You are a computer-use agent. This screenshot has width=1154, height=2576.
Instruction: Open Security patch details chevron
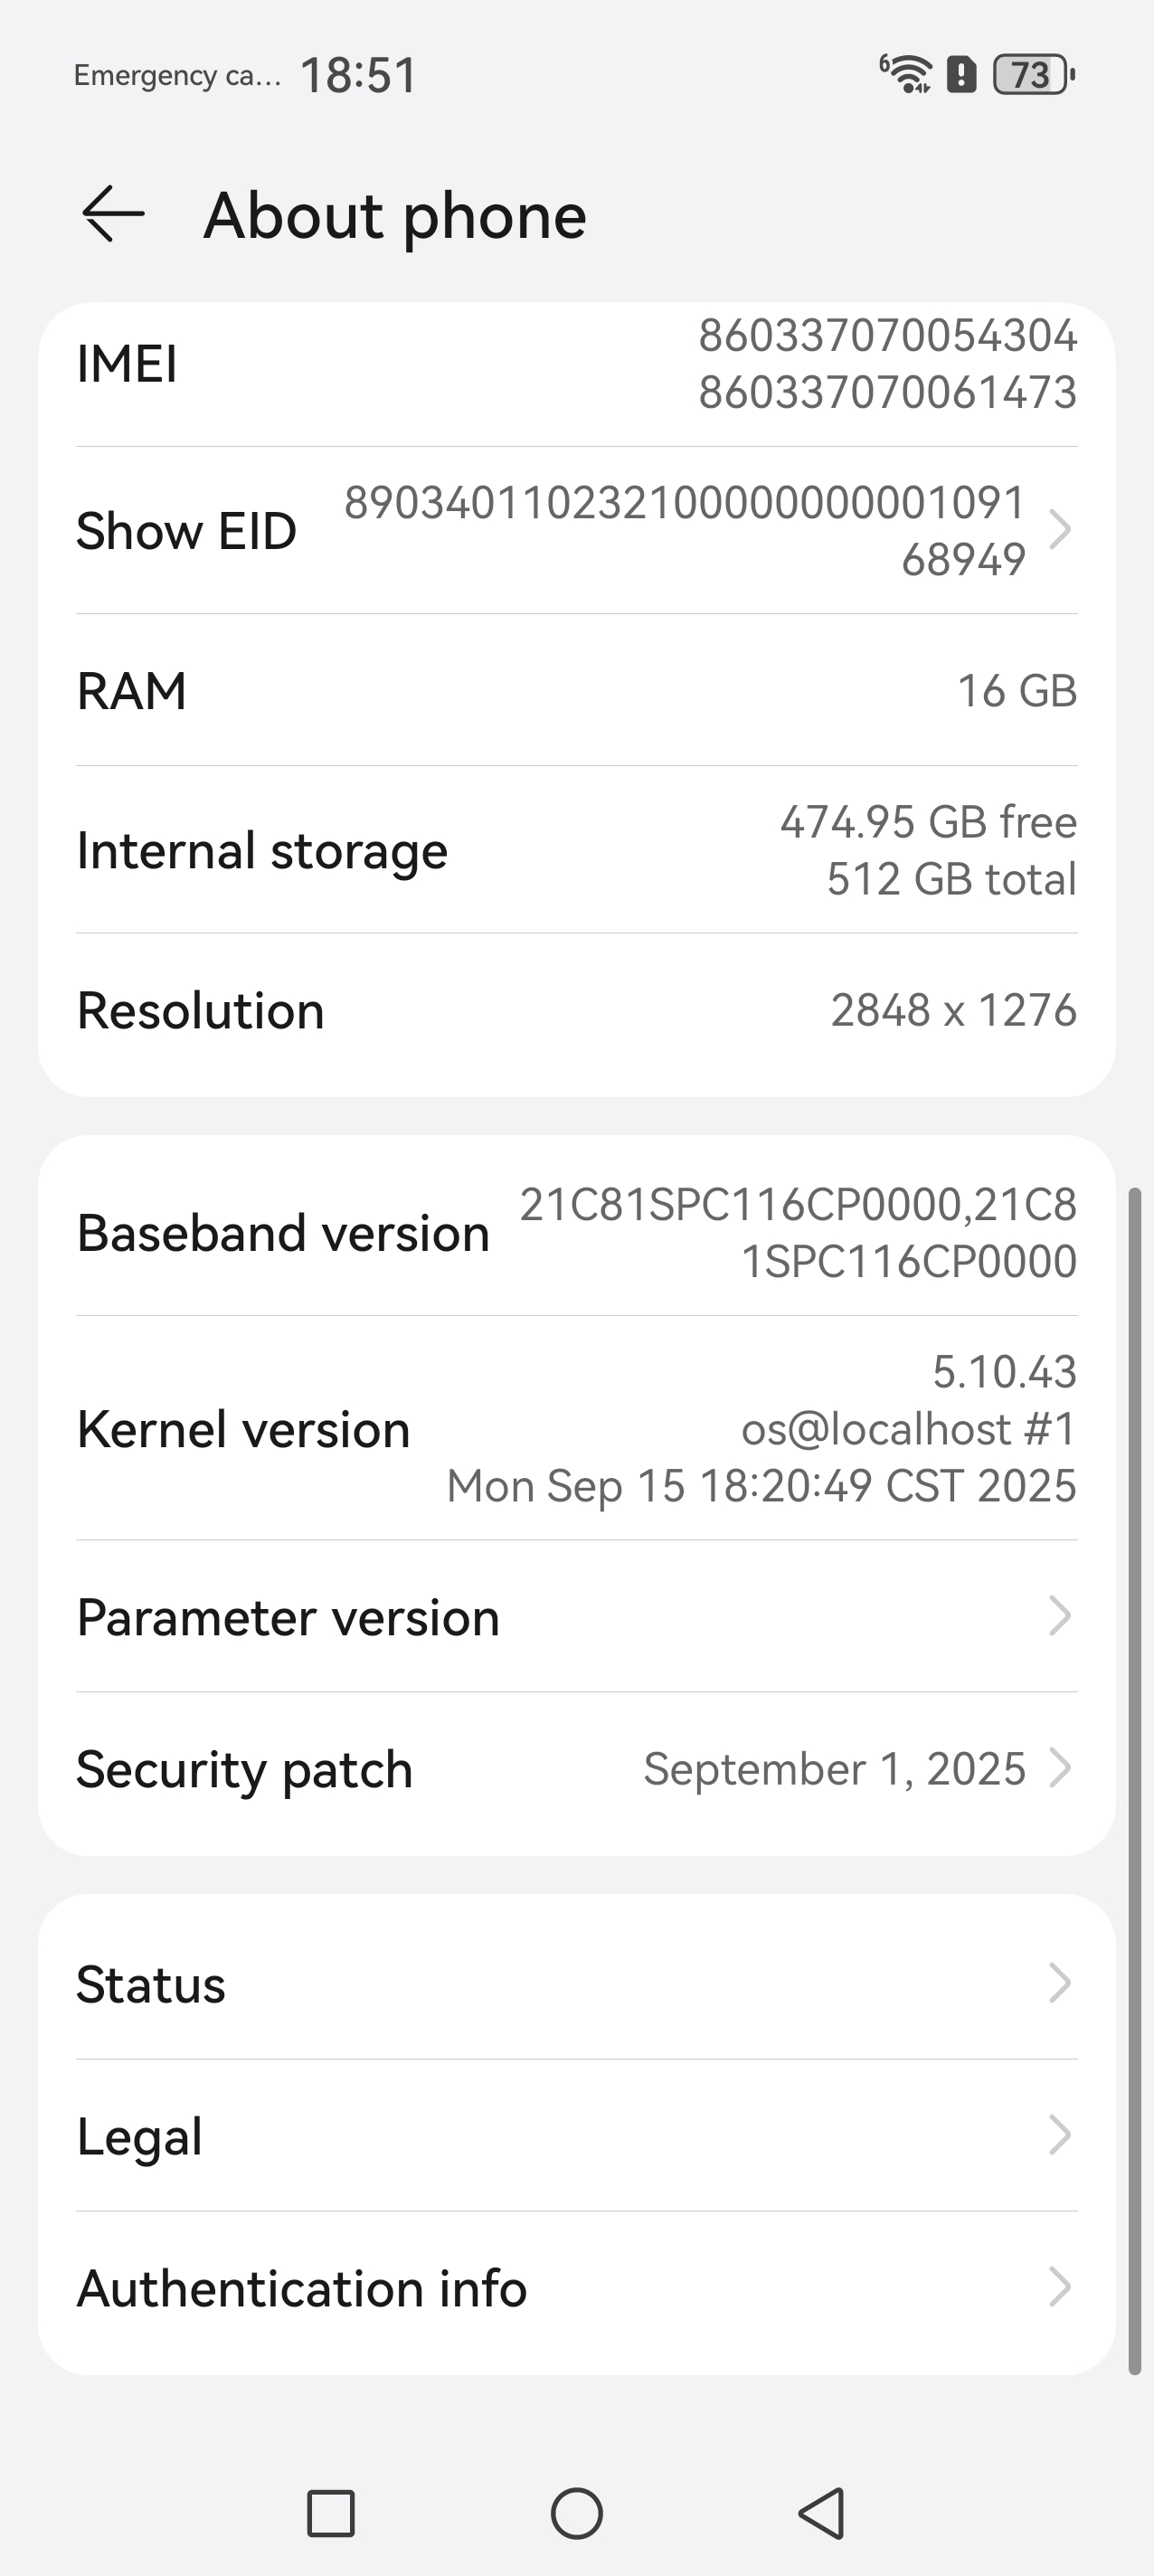coord(1060,1768)
